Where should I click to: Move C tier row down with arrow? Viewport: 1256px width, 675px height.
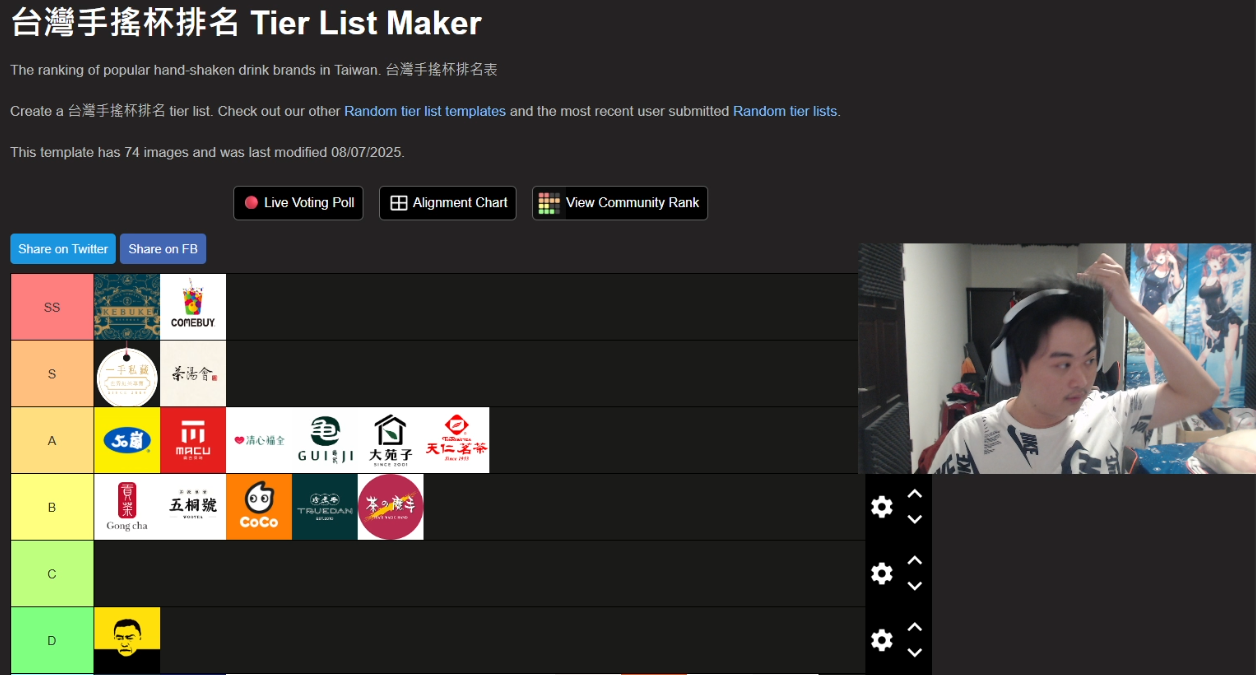(x=914, y=586)
